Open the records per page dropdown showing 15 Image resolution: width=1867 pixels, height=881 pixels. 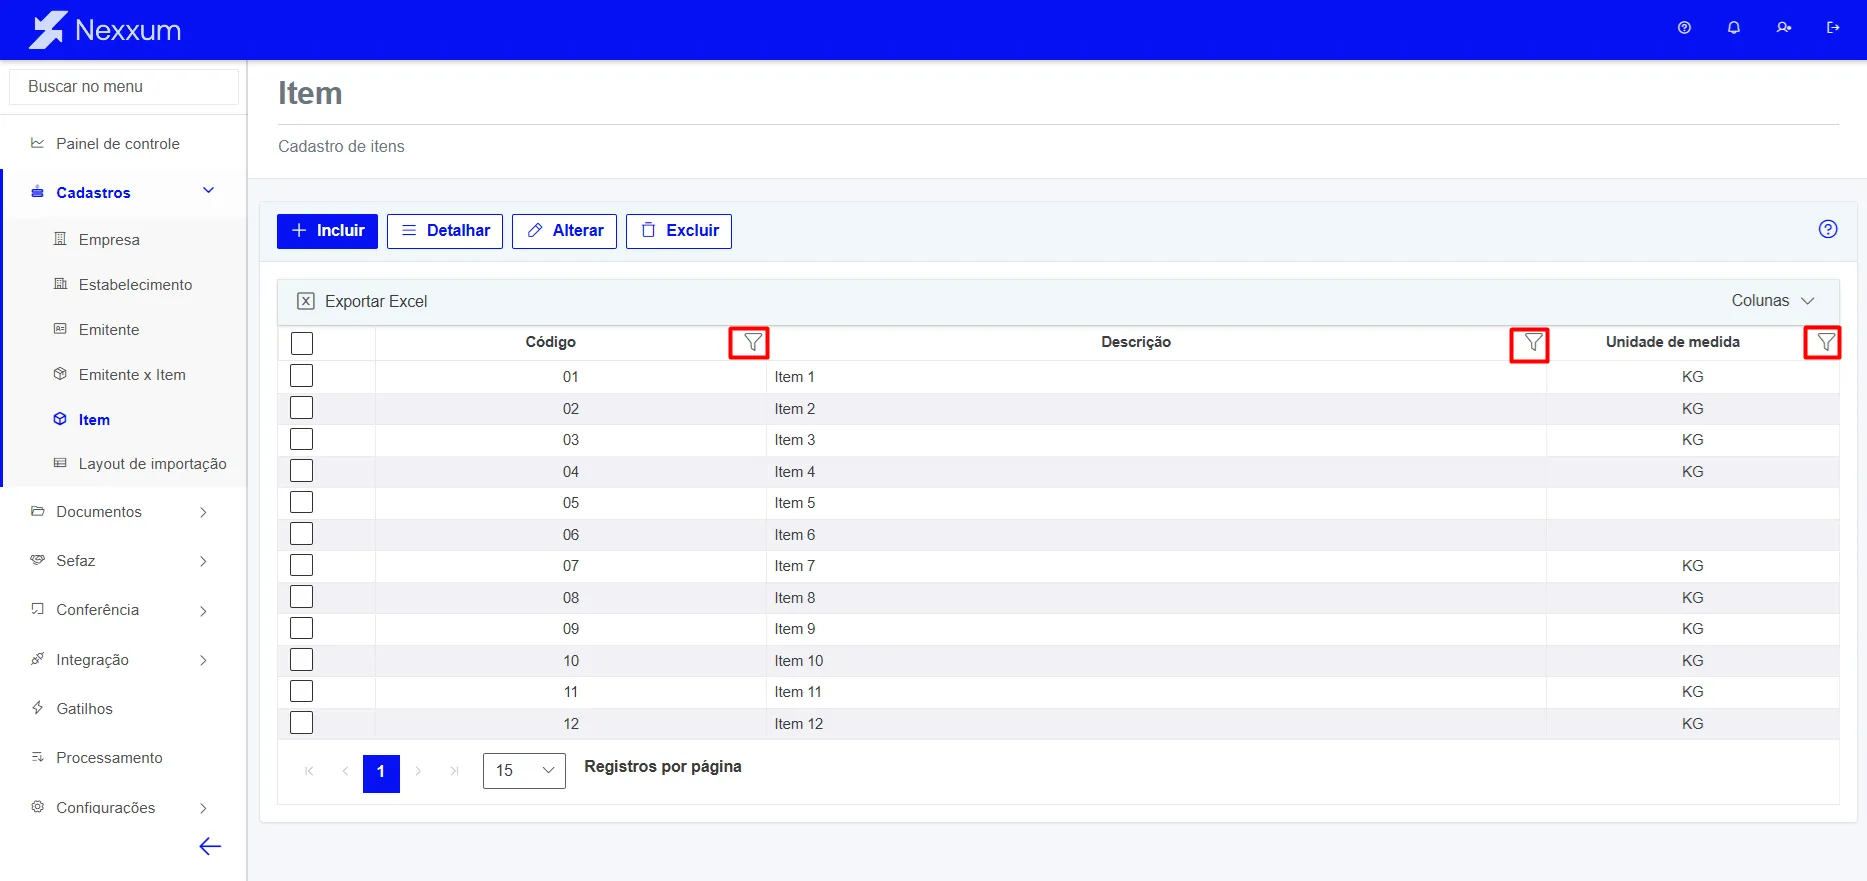(x=524, y=770)
